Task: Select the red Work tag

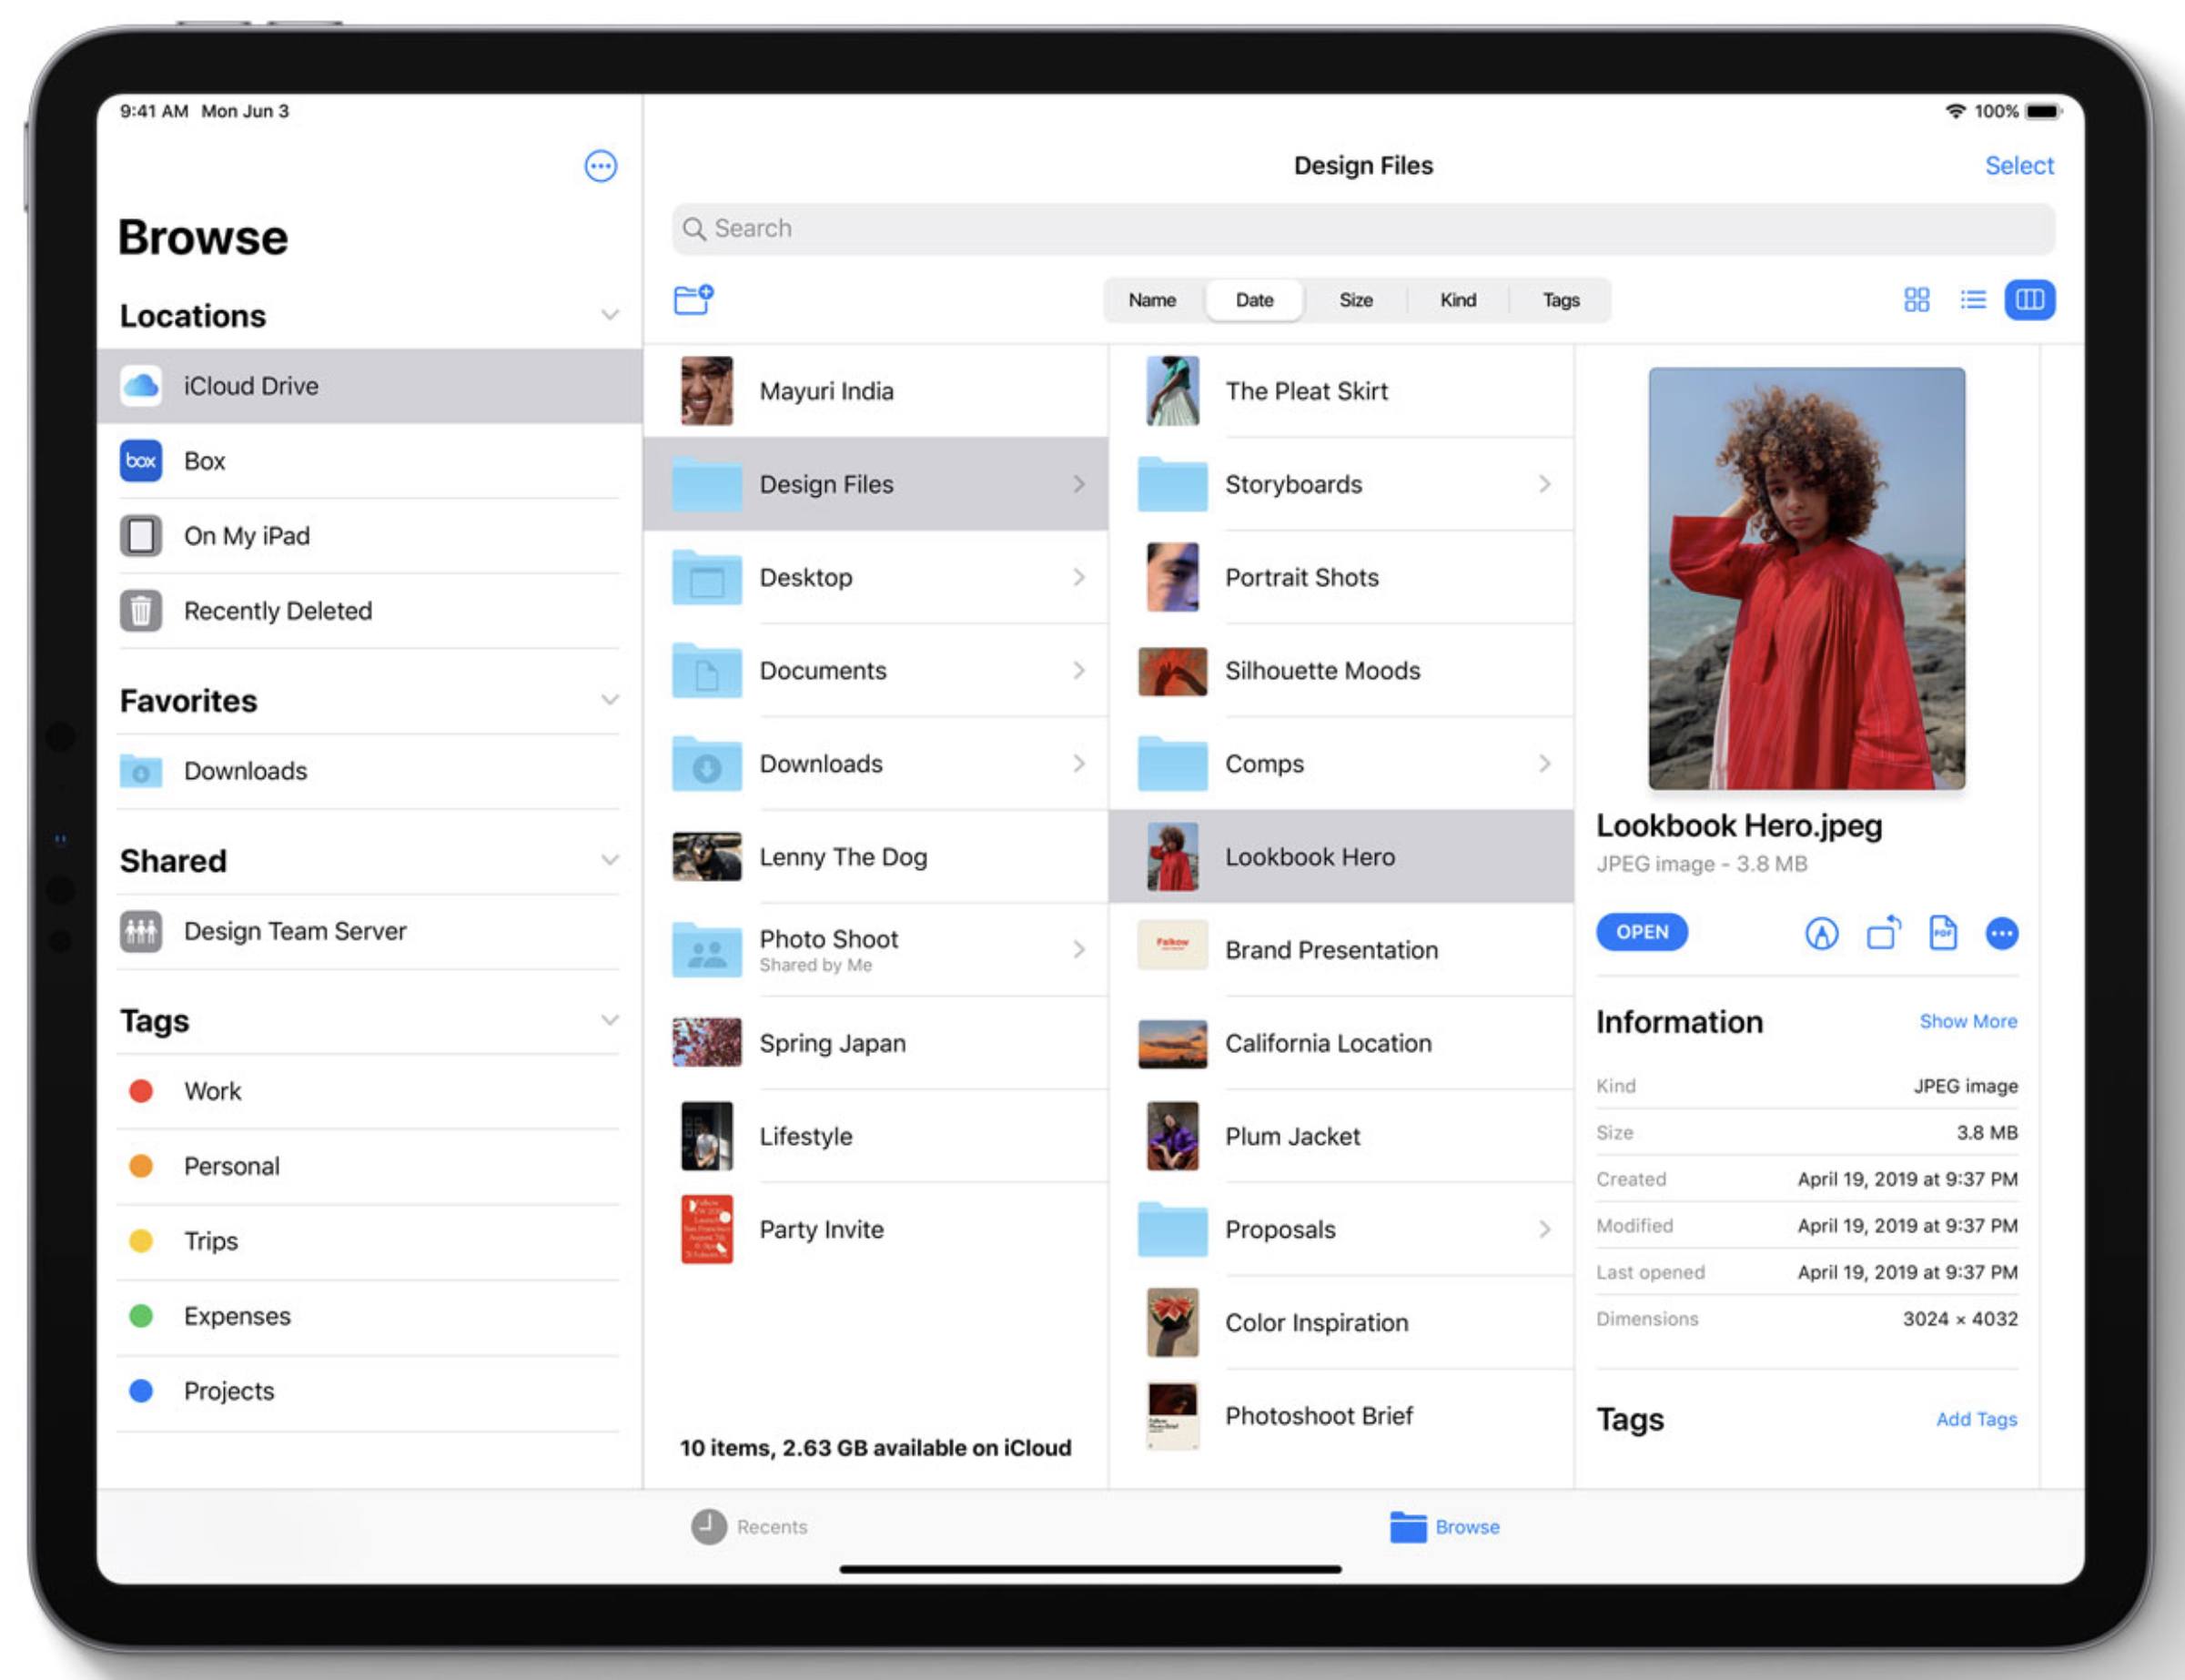Action: pyautogui.click(x=212, y=1091)
